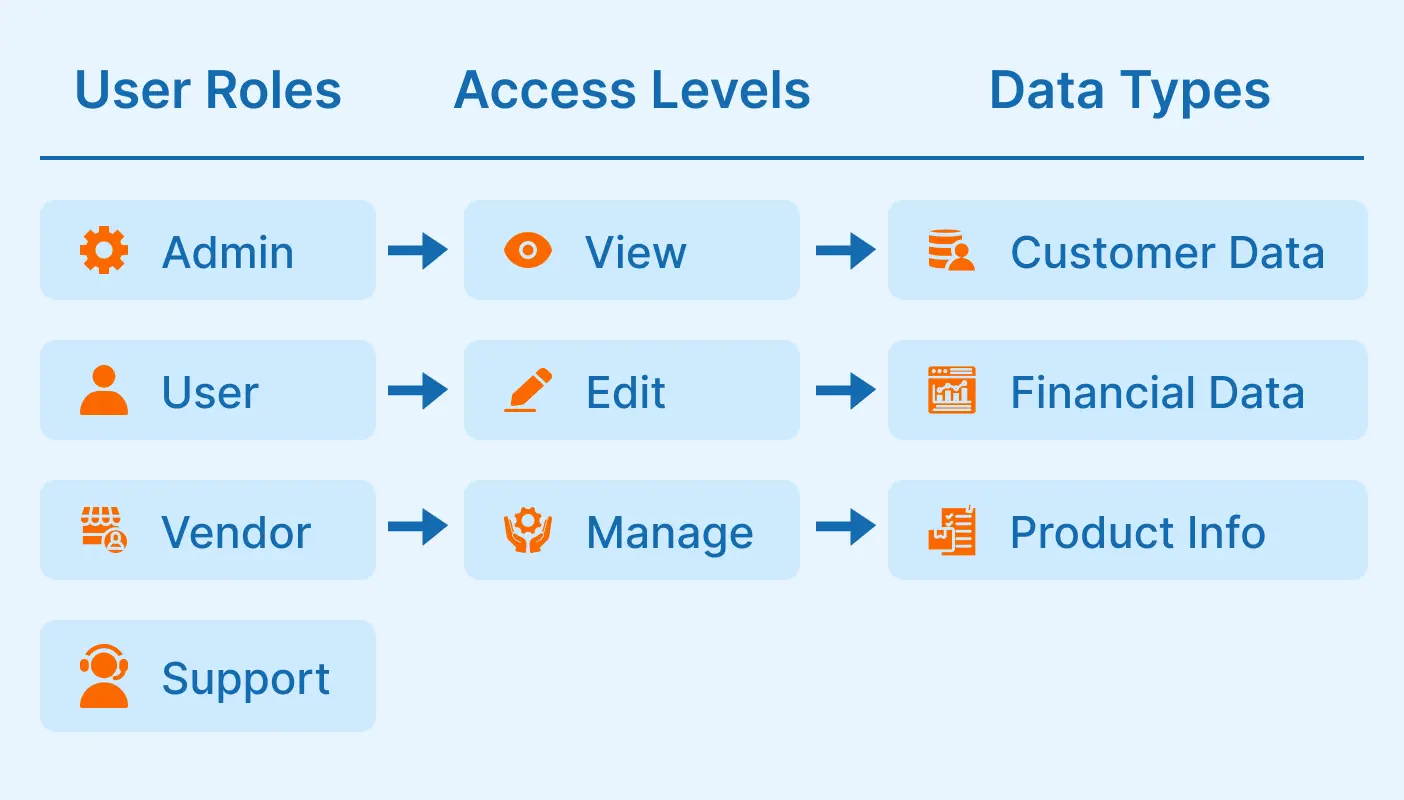The width and height of the screenshot is (1404, 800).
Task: Select the User Roles column heading
Action: 208,91
